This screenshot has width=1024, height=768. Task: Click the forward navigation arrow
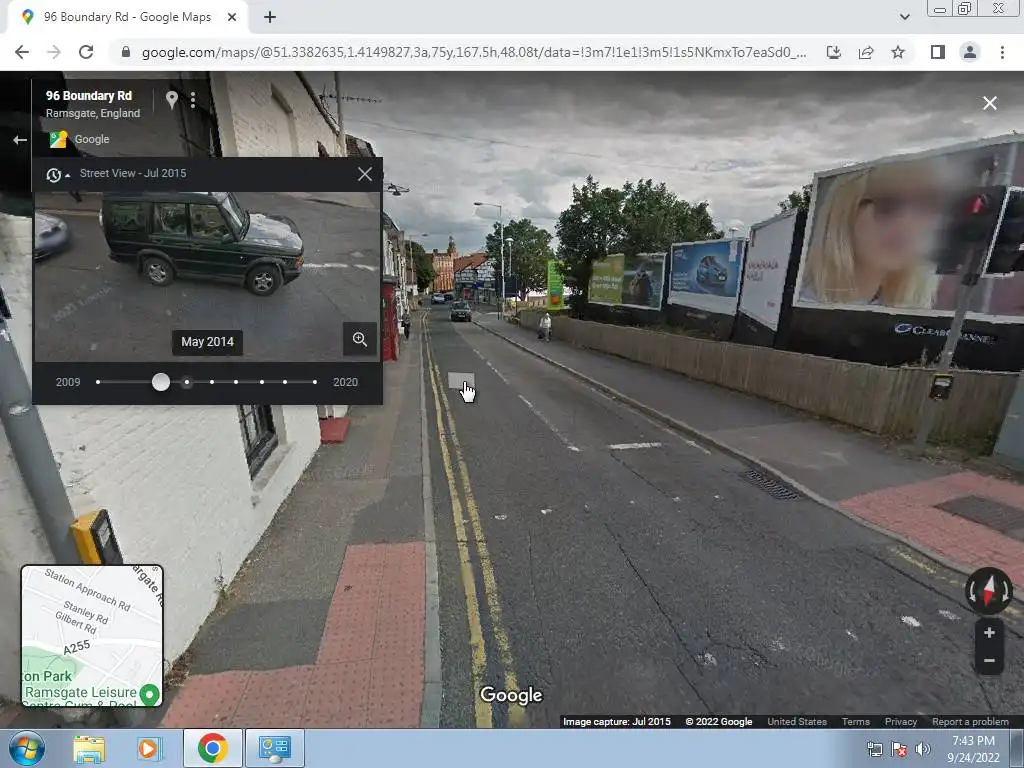54,52
